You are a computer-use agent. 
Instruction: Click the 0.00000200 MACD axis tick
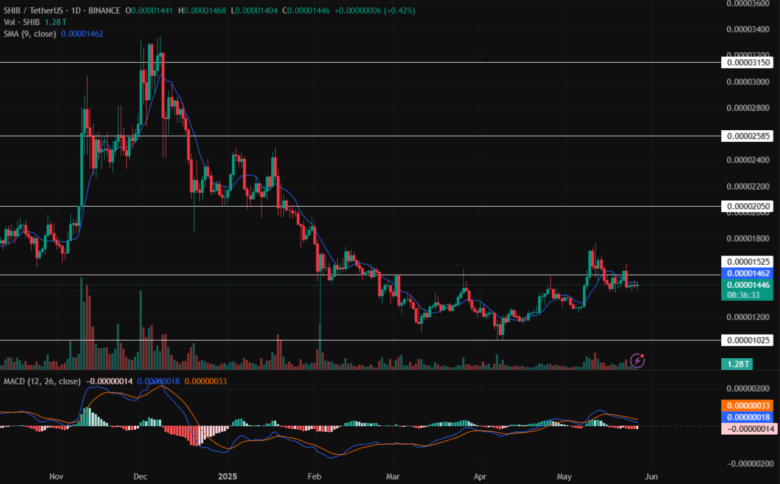(x=748, y=388)
